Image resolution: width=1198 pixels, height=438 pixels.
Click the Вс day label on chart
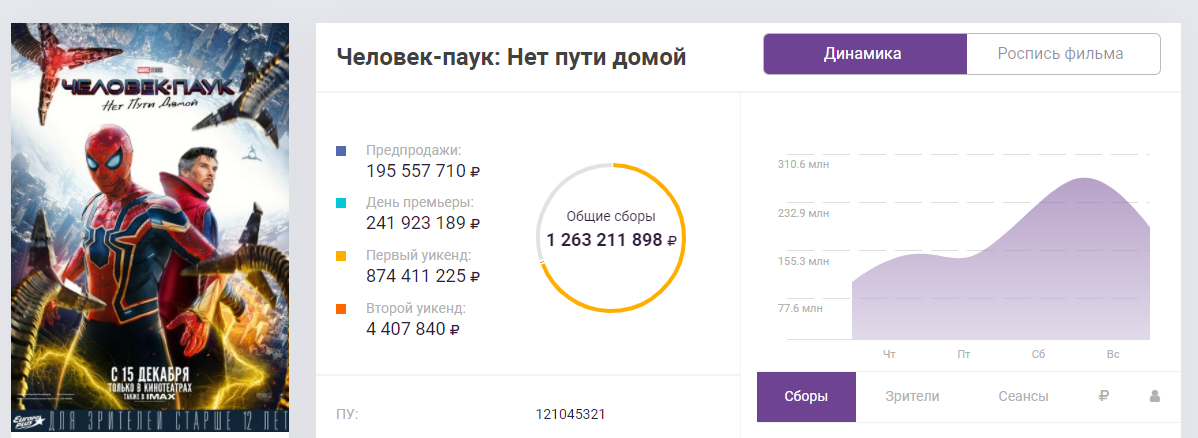(x=1113, y=355)
